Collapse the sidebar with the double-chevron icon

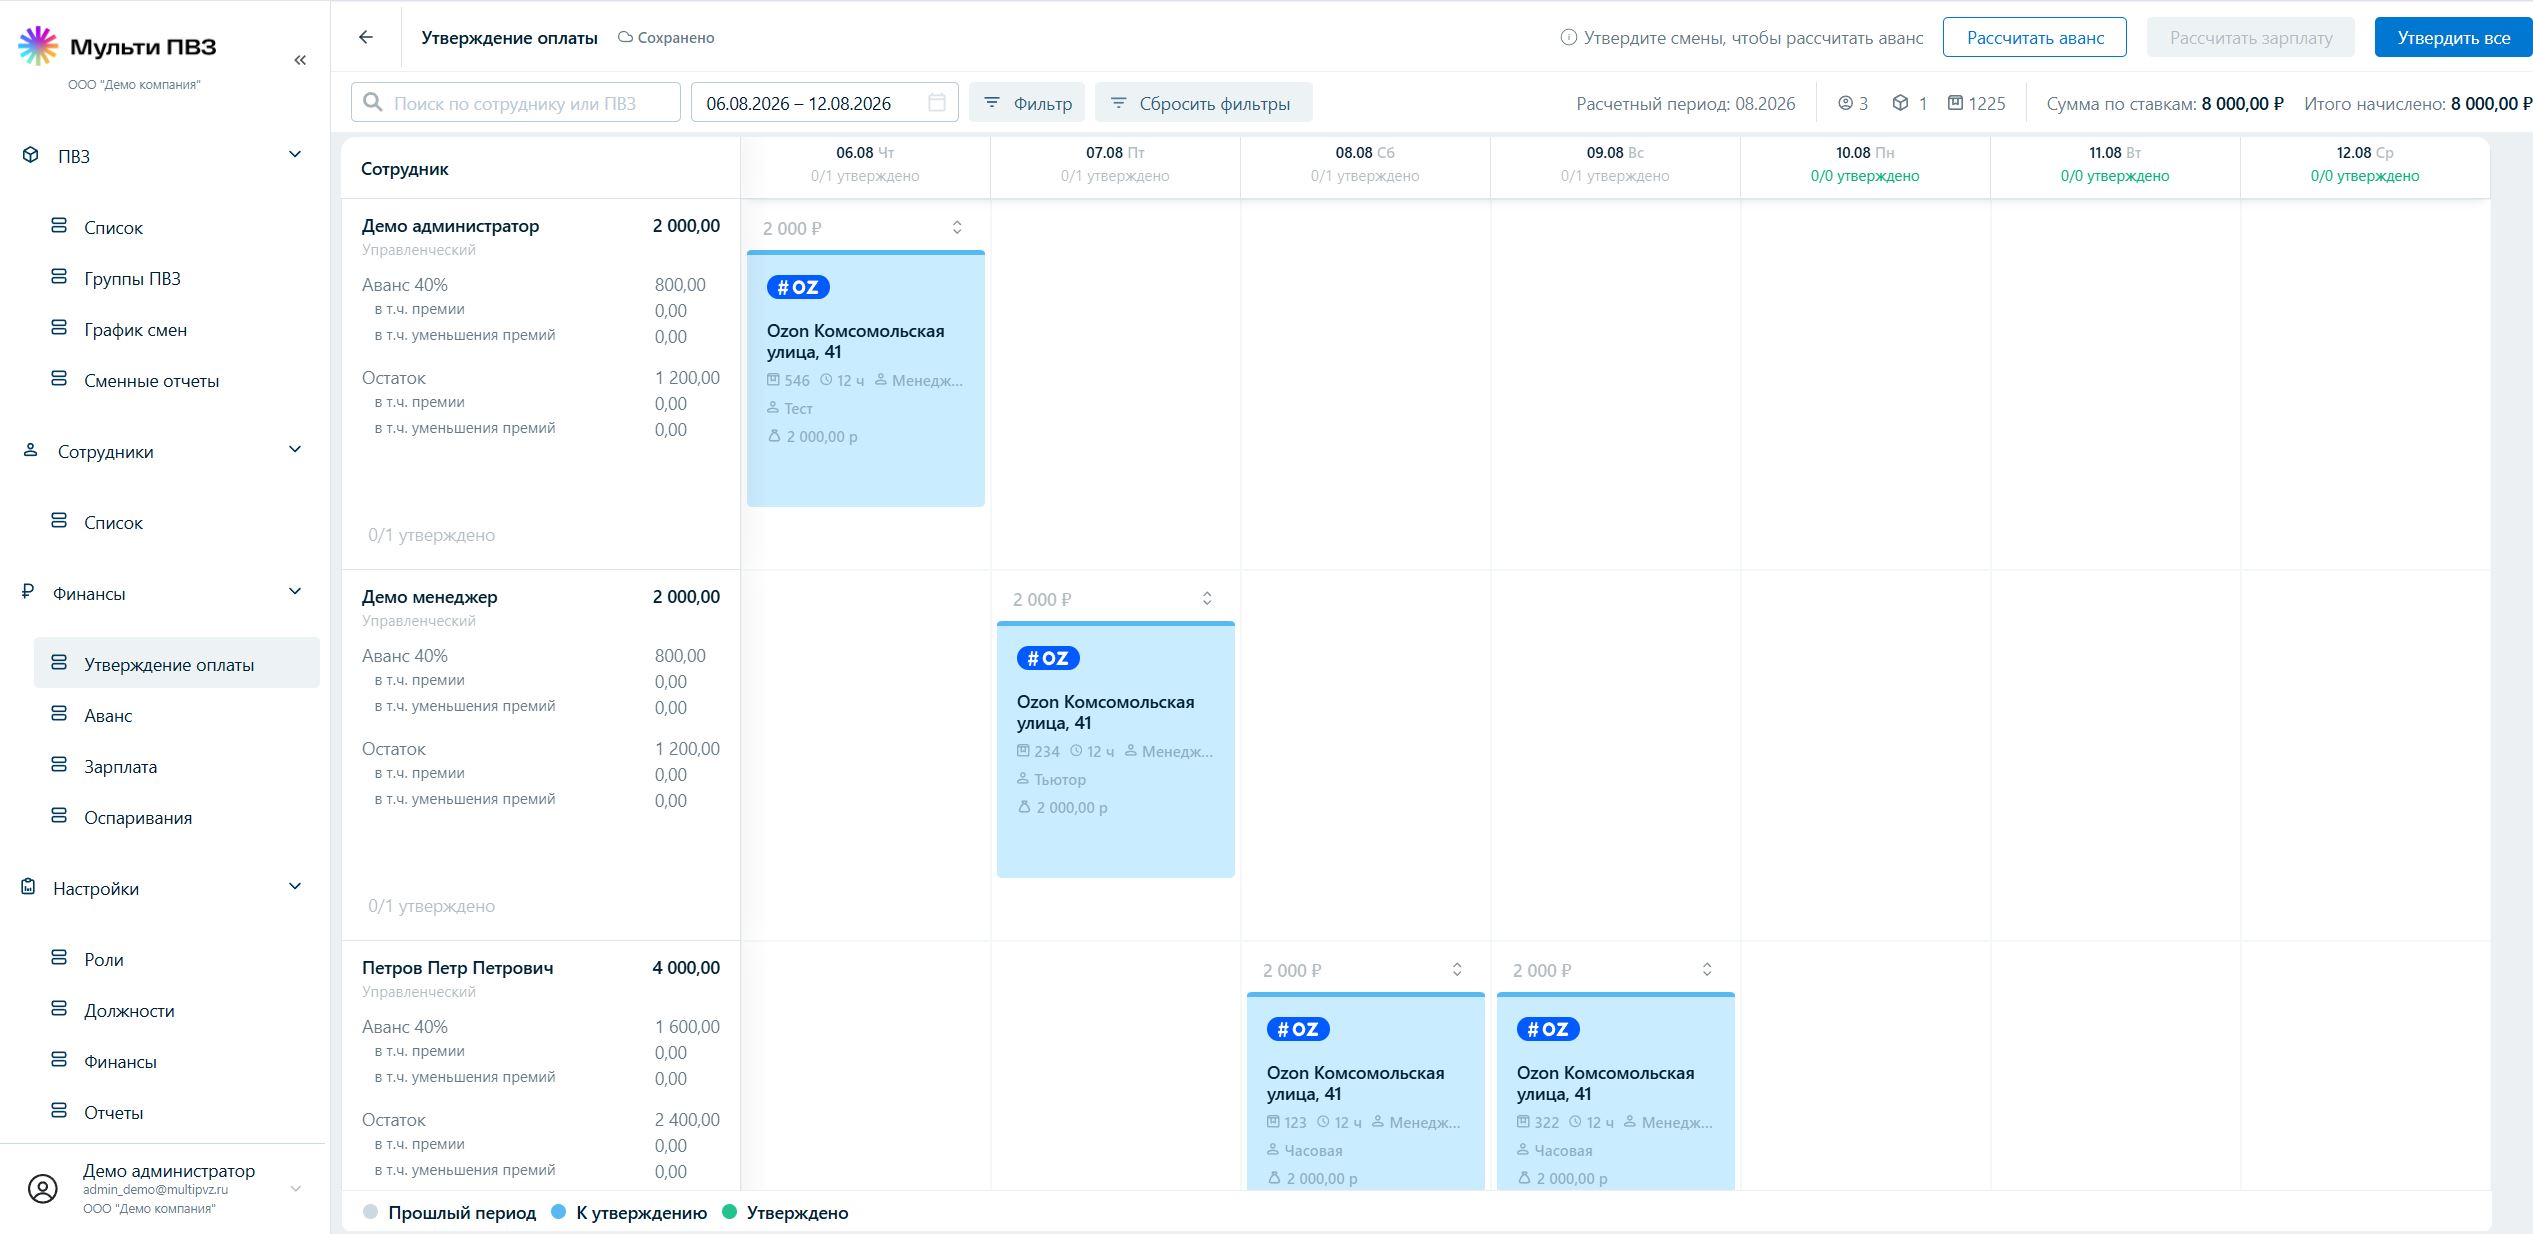coord(300,60)
